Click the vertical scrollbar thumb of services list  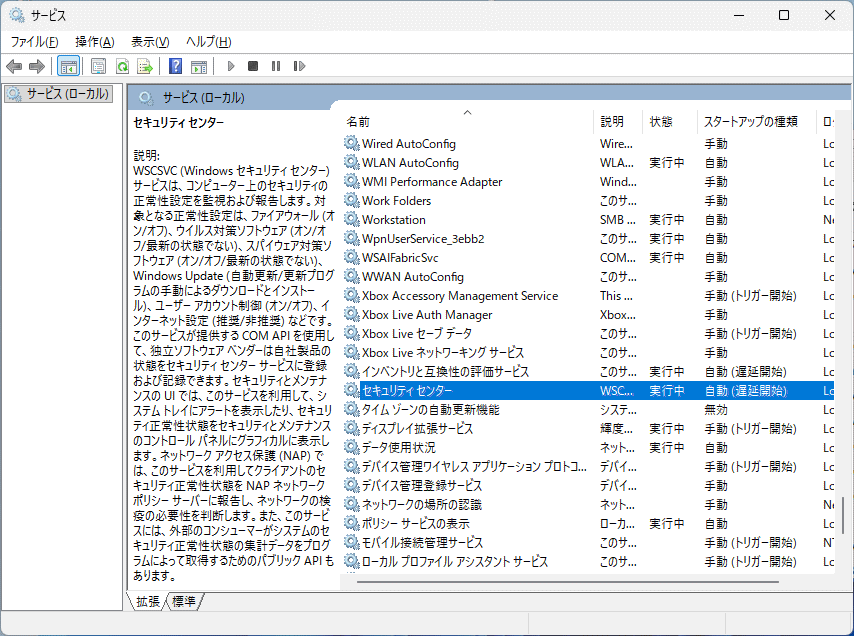(x=843, y=515)
